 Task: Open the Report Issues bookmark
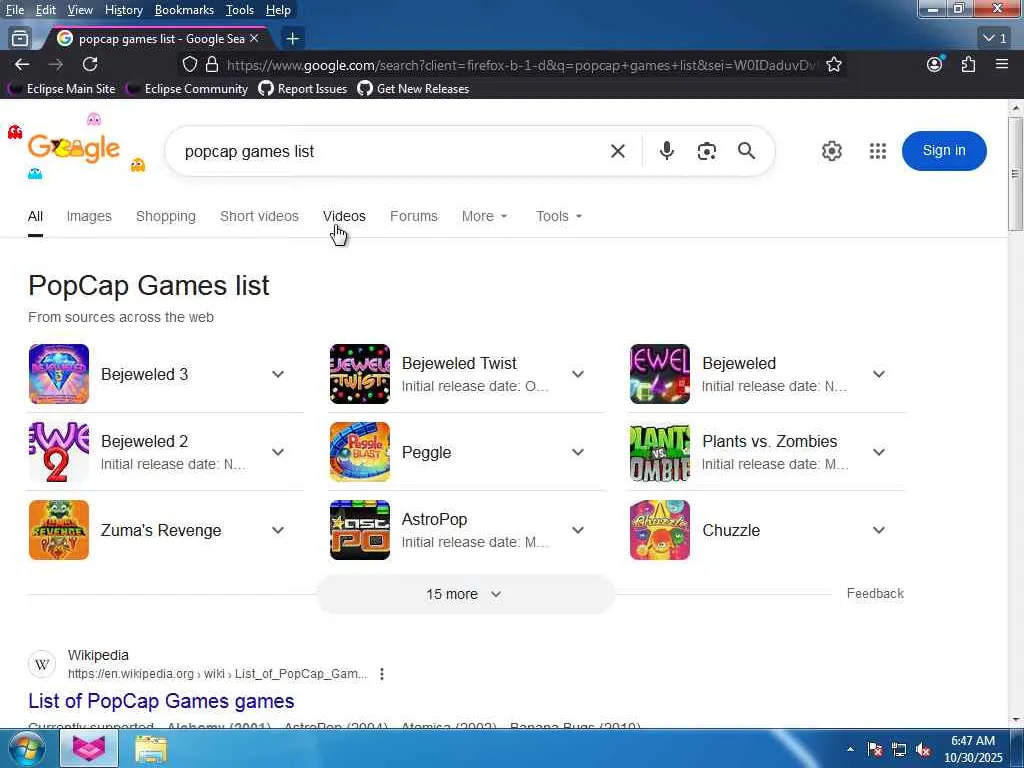pyautogui.click(x=303, y=88)
